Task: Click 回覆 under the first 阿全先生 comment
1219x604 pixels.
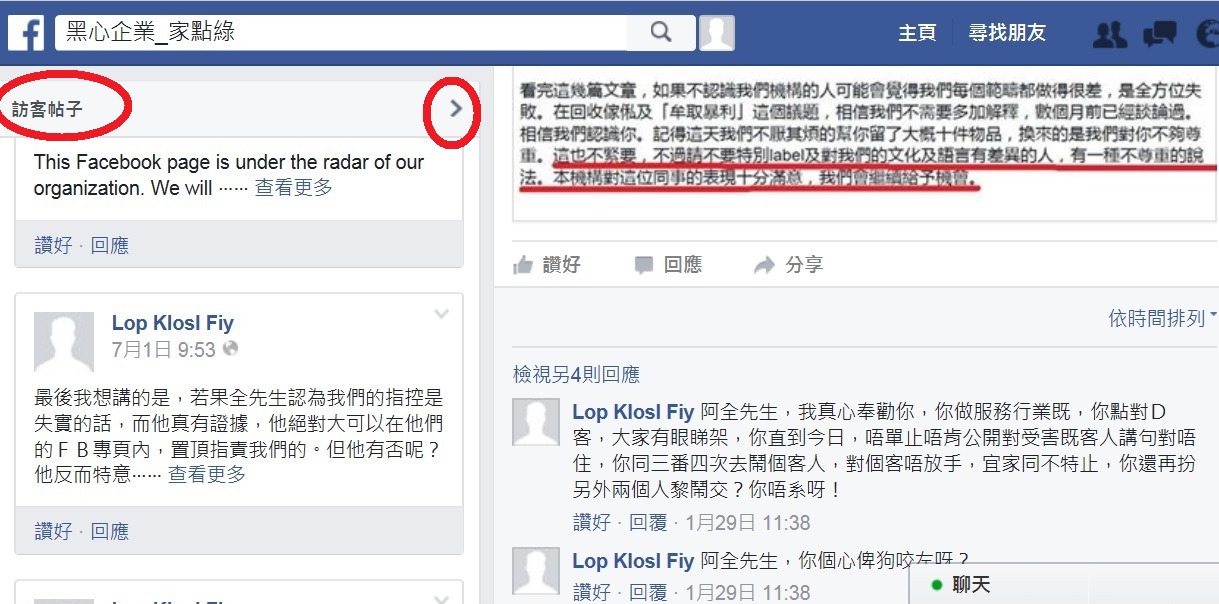Action: coord(647,522)
